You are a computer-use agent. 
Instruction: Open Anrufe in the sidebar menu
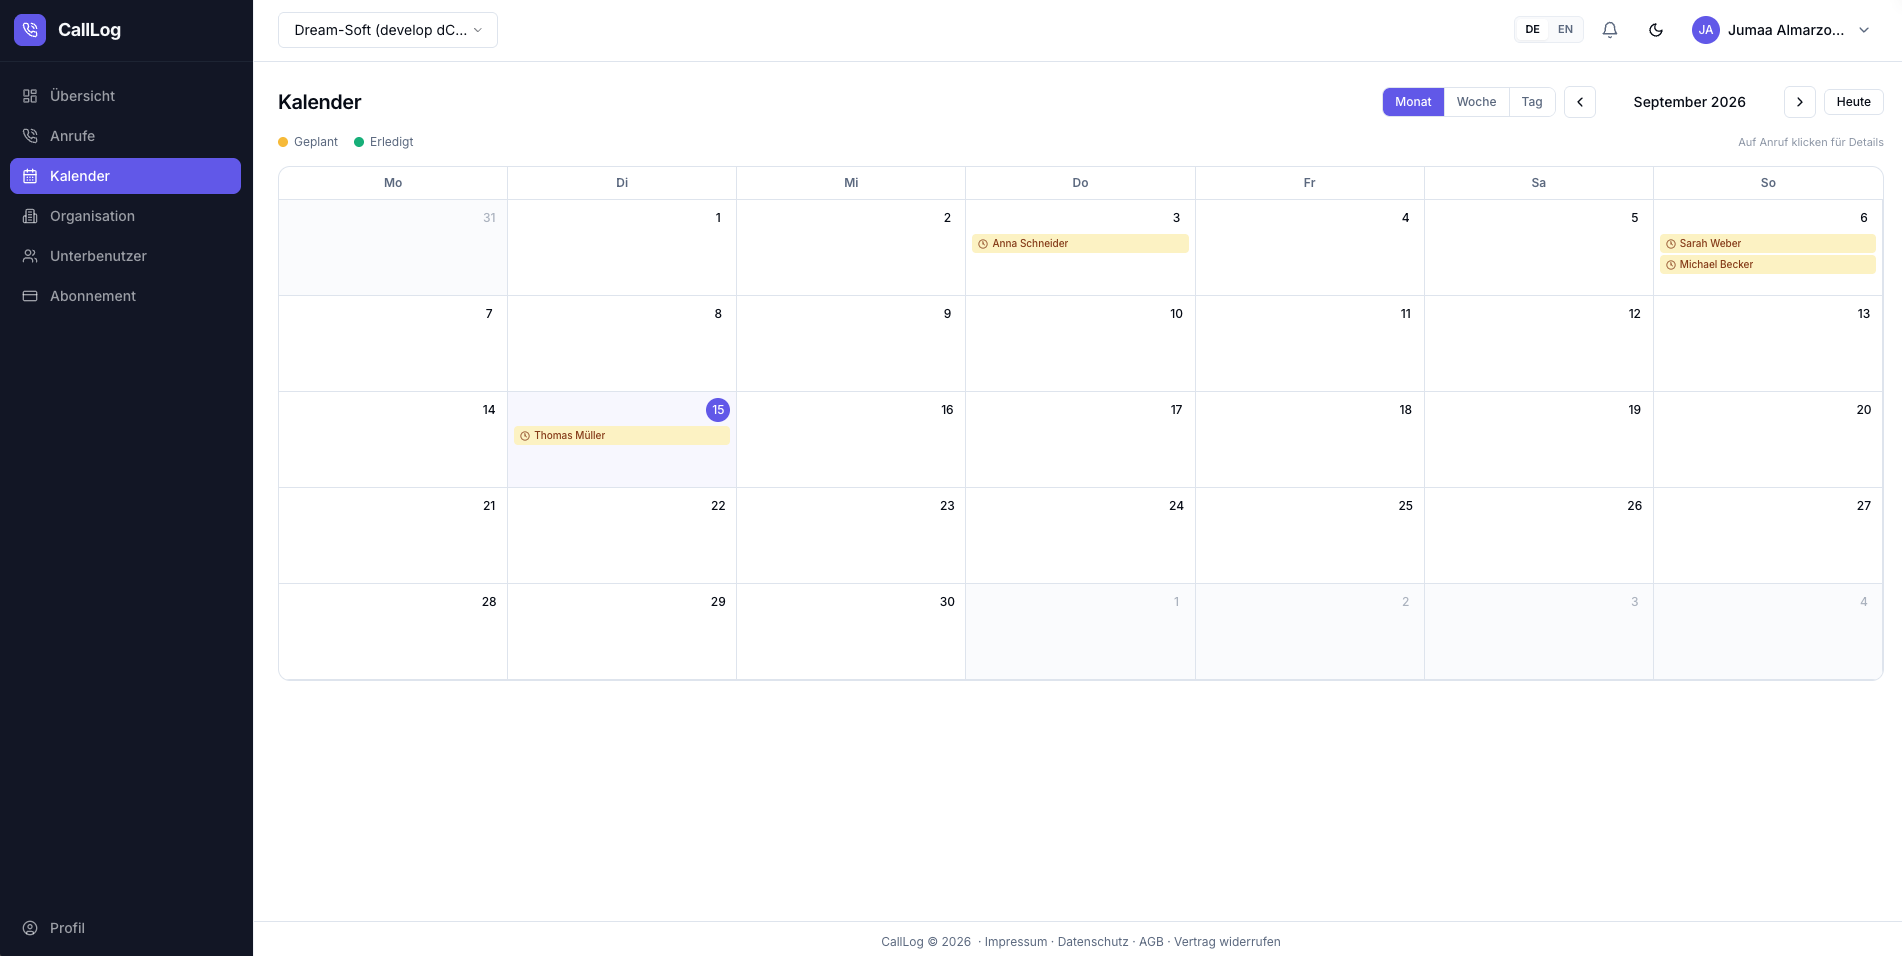tap(125, 136)
